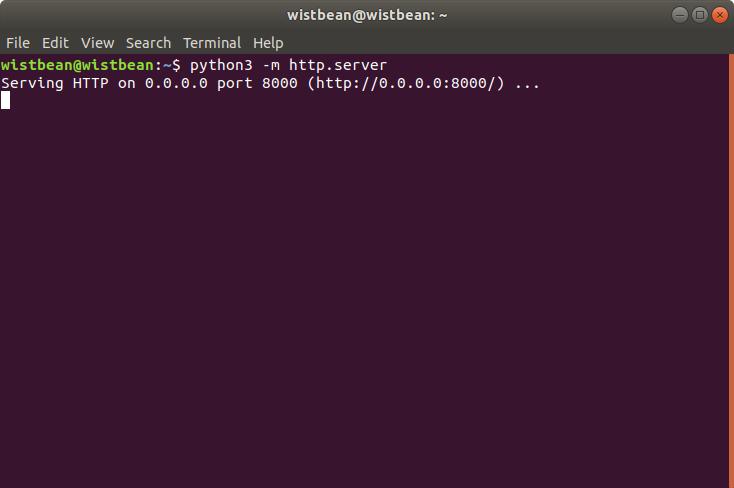Open the File menu

(x=18, y=43)
